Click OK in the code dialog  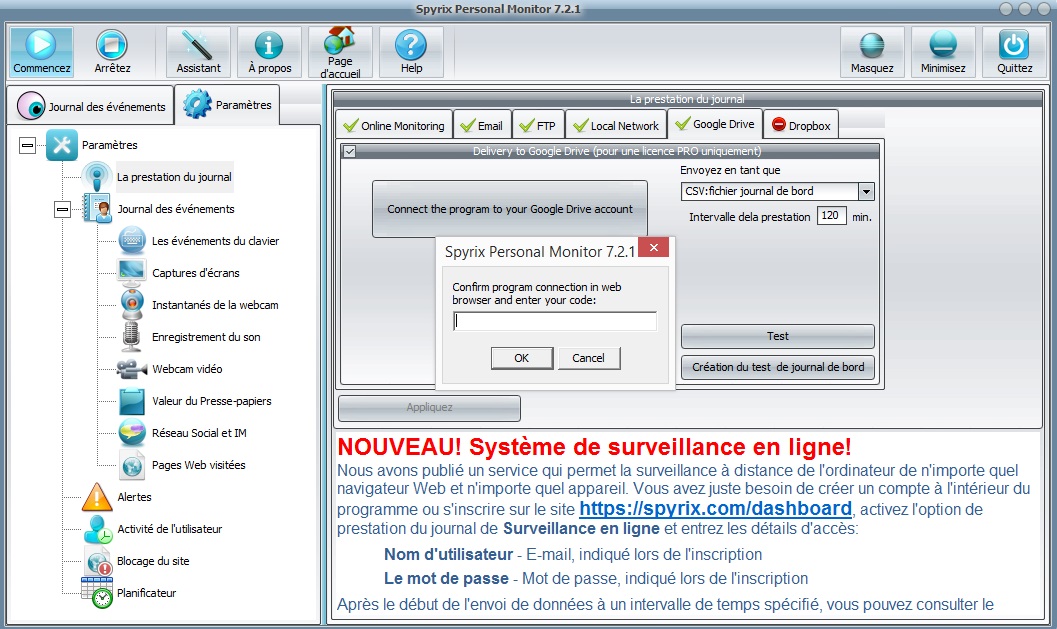point(522,358)
